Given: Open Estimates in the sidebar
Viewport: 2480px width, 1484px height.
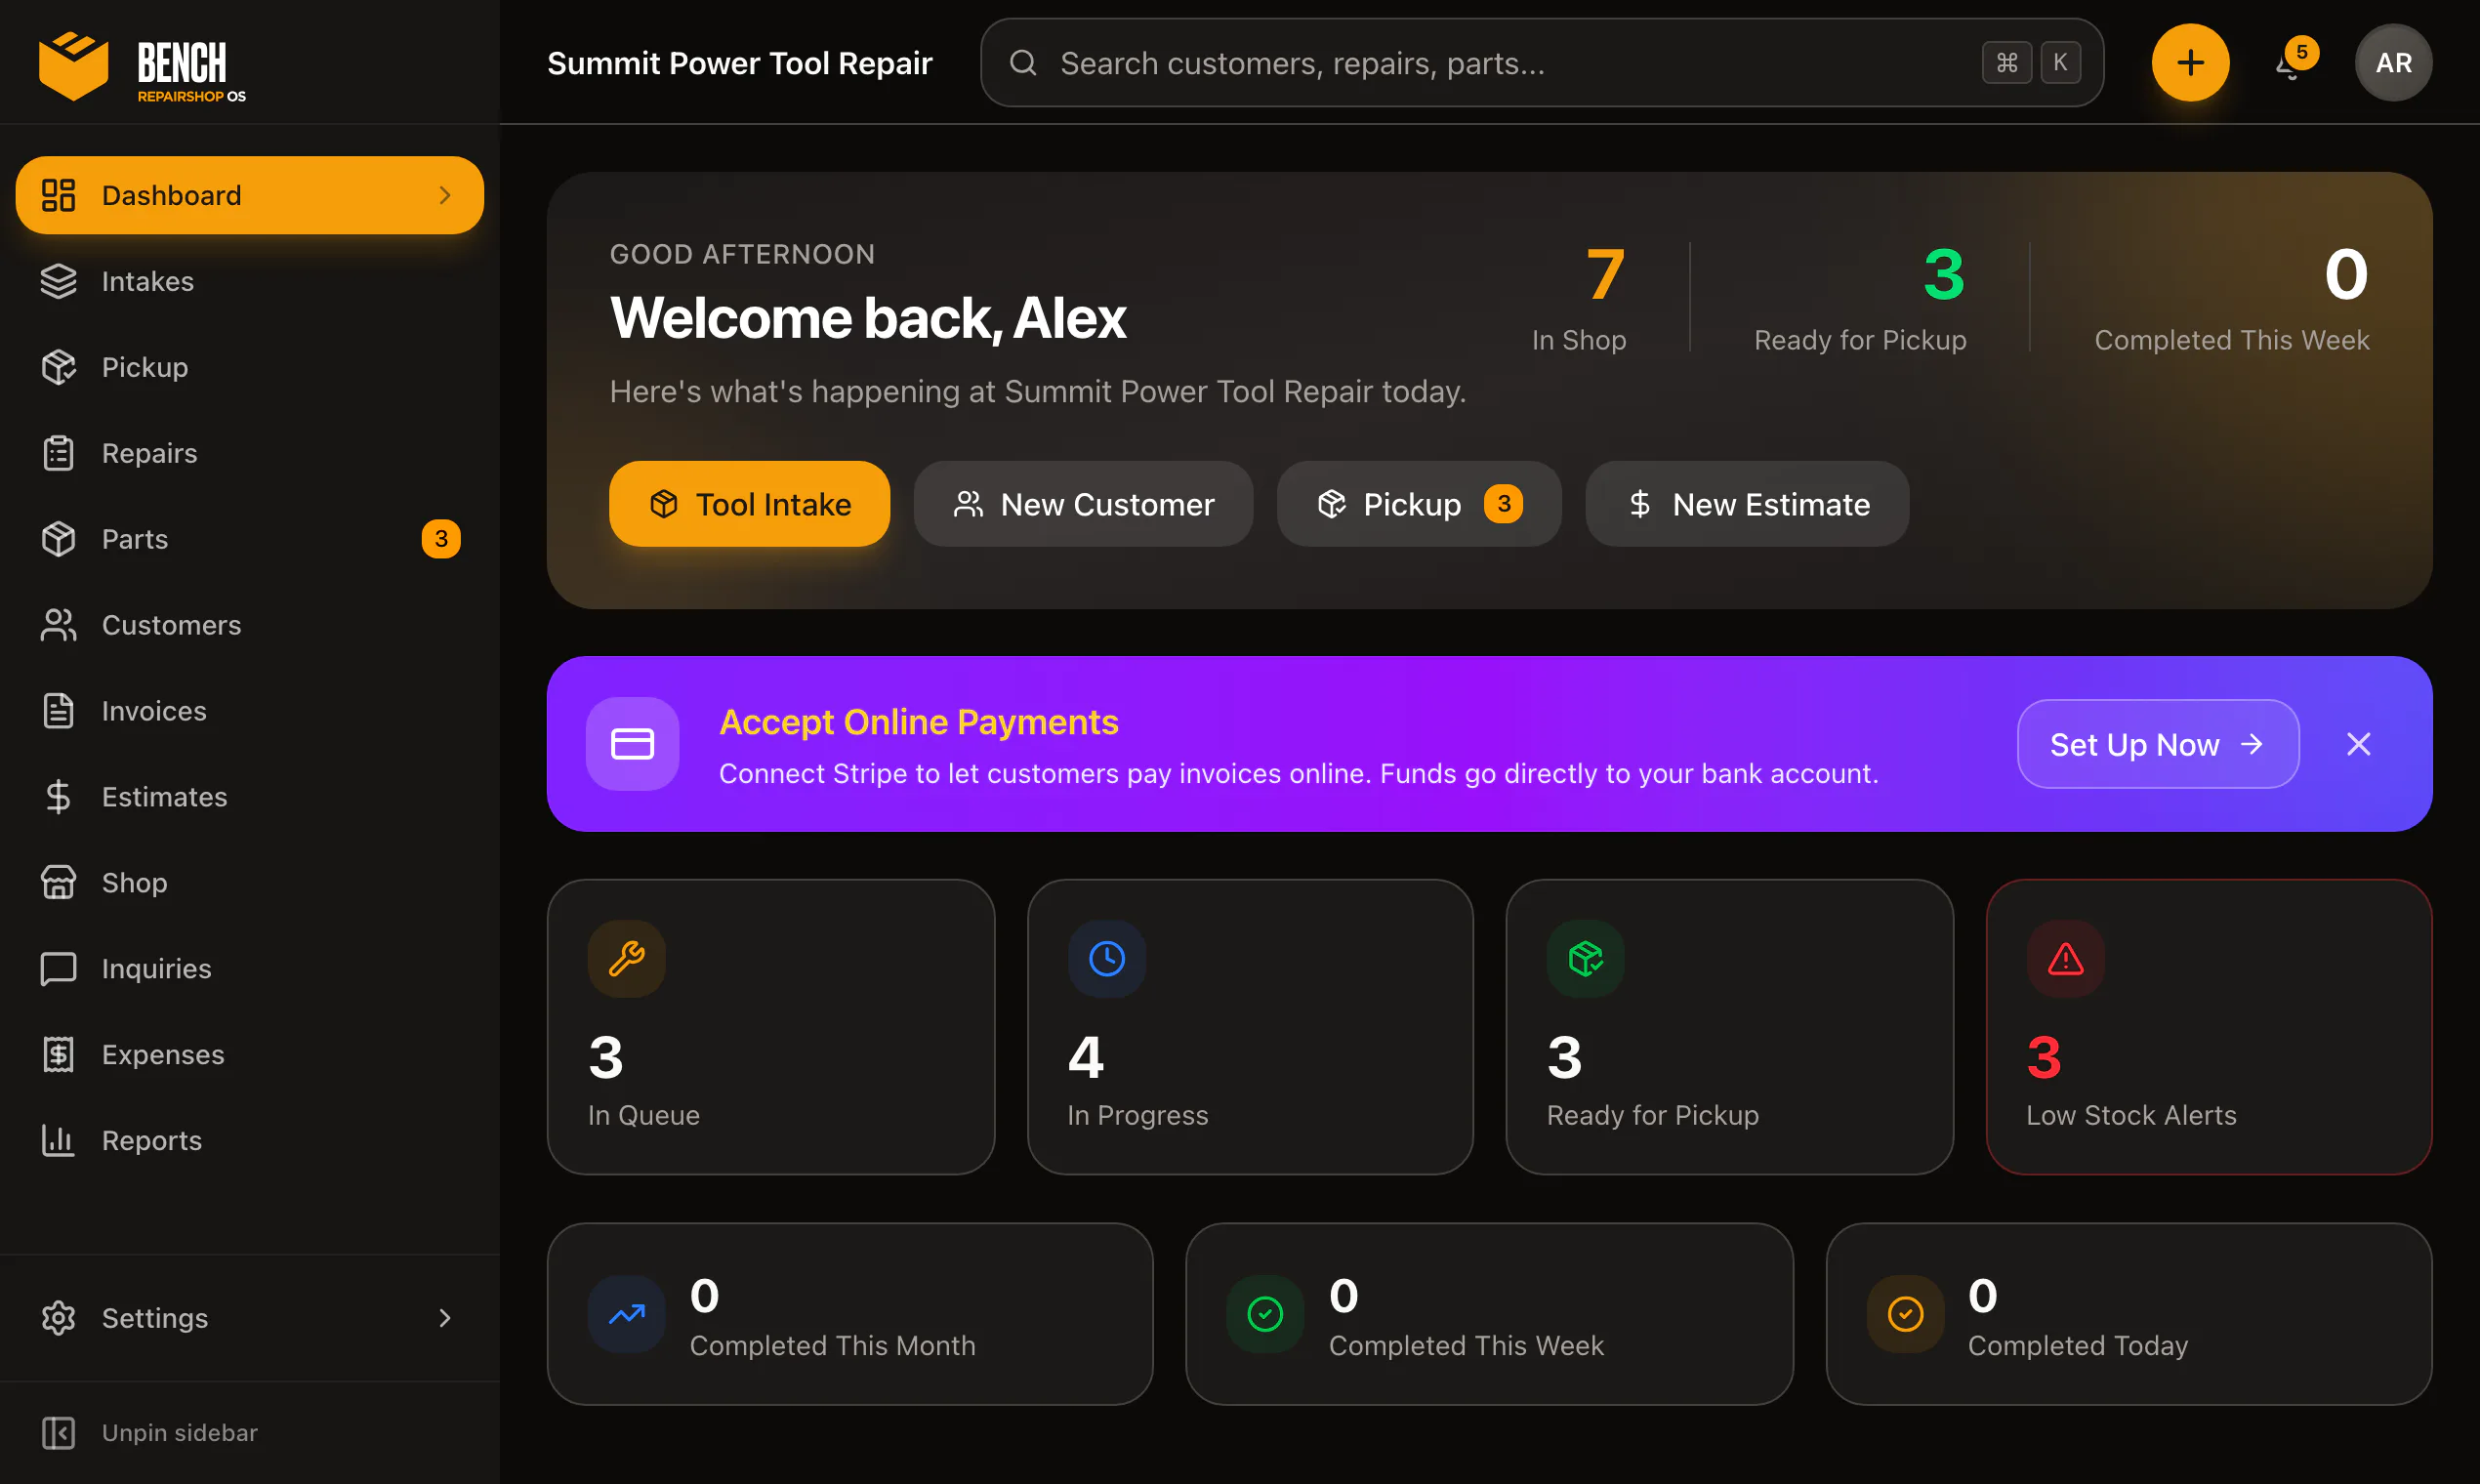Looking at the screenshot, I should (x=250, y=797).
